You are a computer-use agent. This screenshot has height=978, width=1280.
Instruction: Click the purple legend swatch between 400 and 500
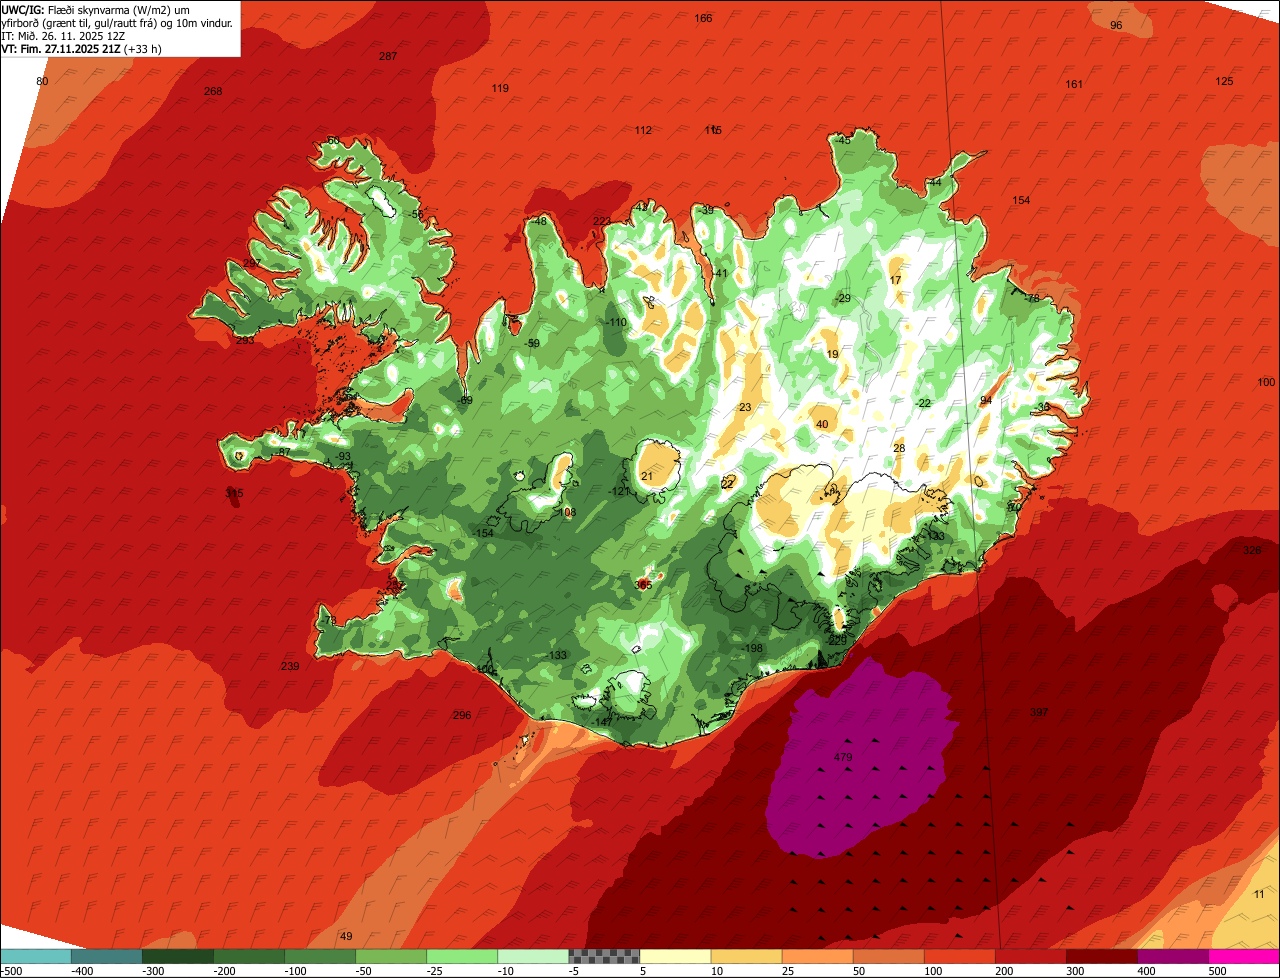pyautogui.click(x=1172, y=956)
